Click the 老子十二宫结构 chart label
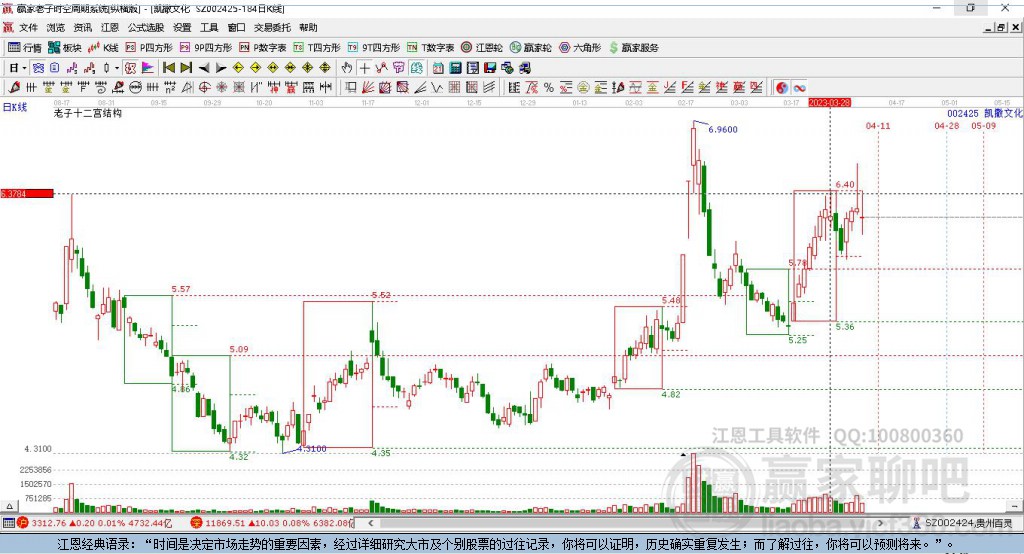Viewport: 1024px width, 554px height. point(88,113)
